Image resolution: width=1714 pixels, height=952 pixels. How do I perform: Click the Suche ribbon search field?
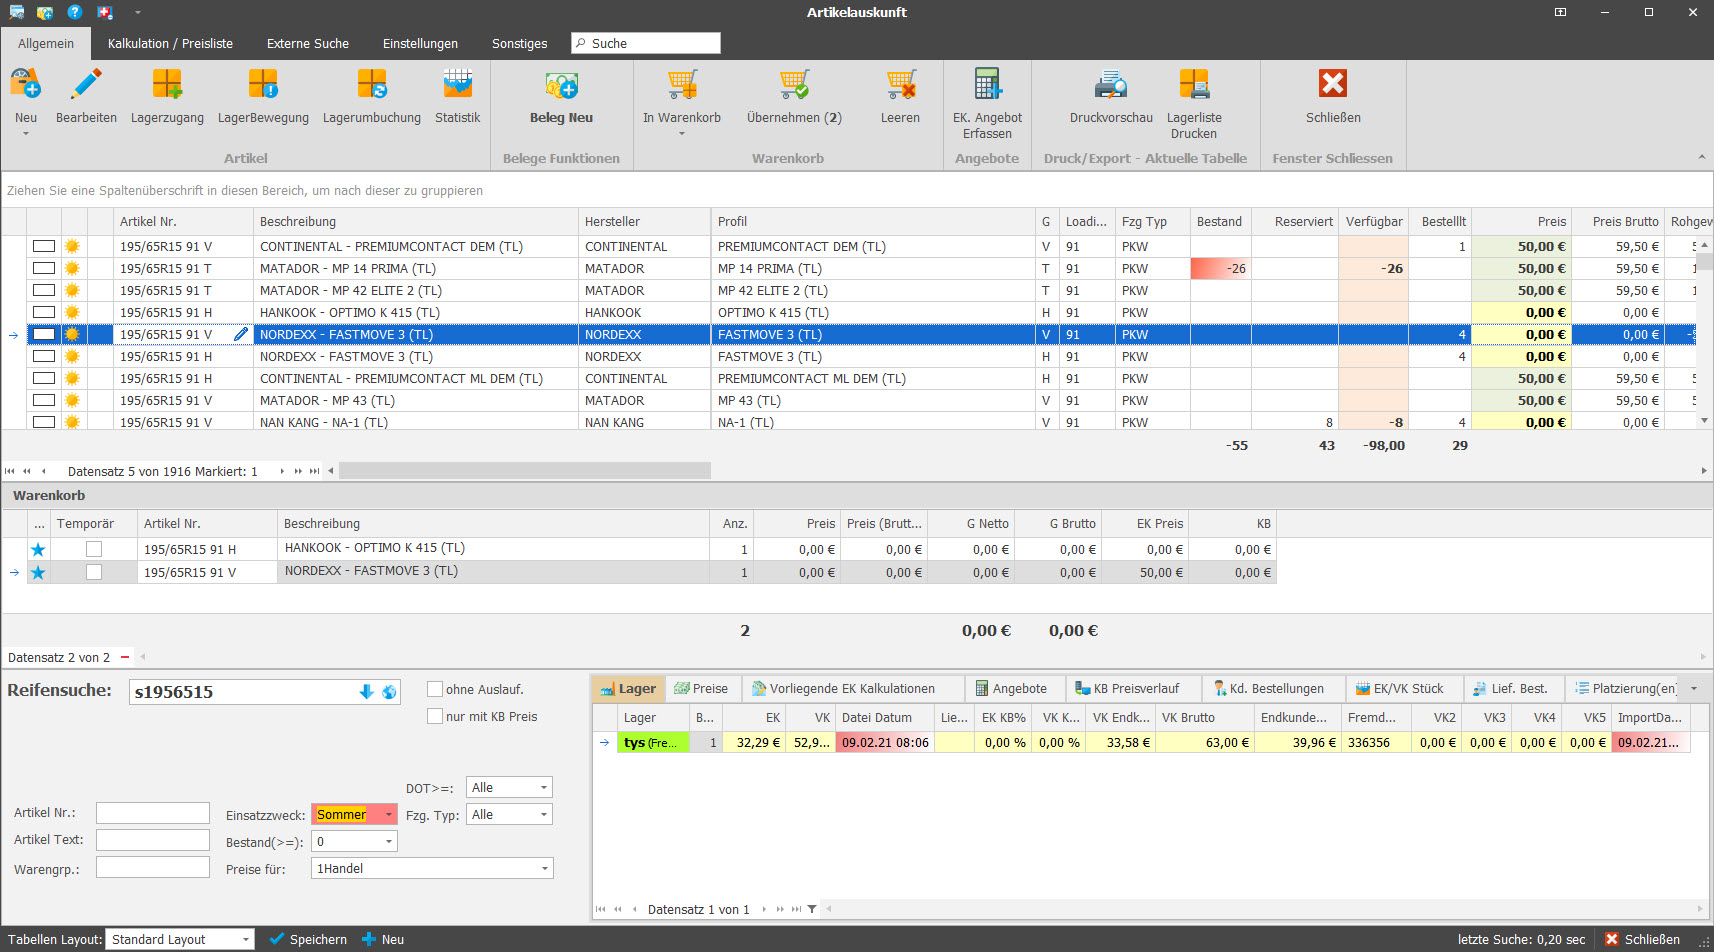pos(646,43)
